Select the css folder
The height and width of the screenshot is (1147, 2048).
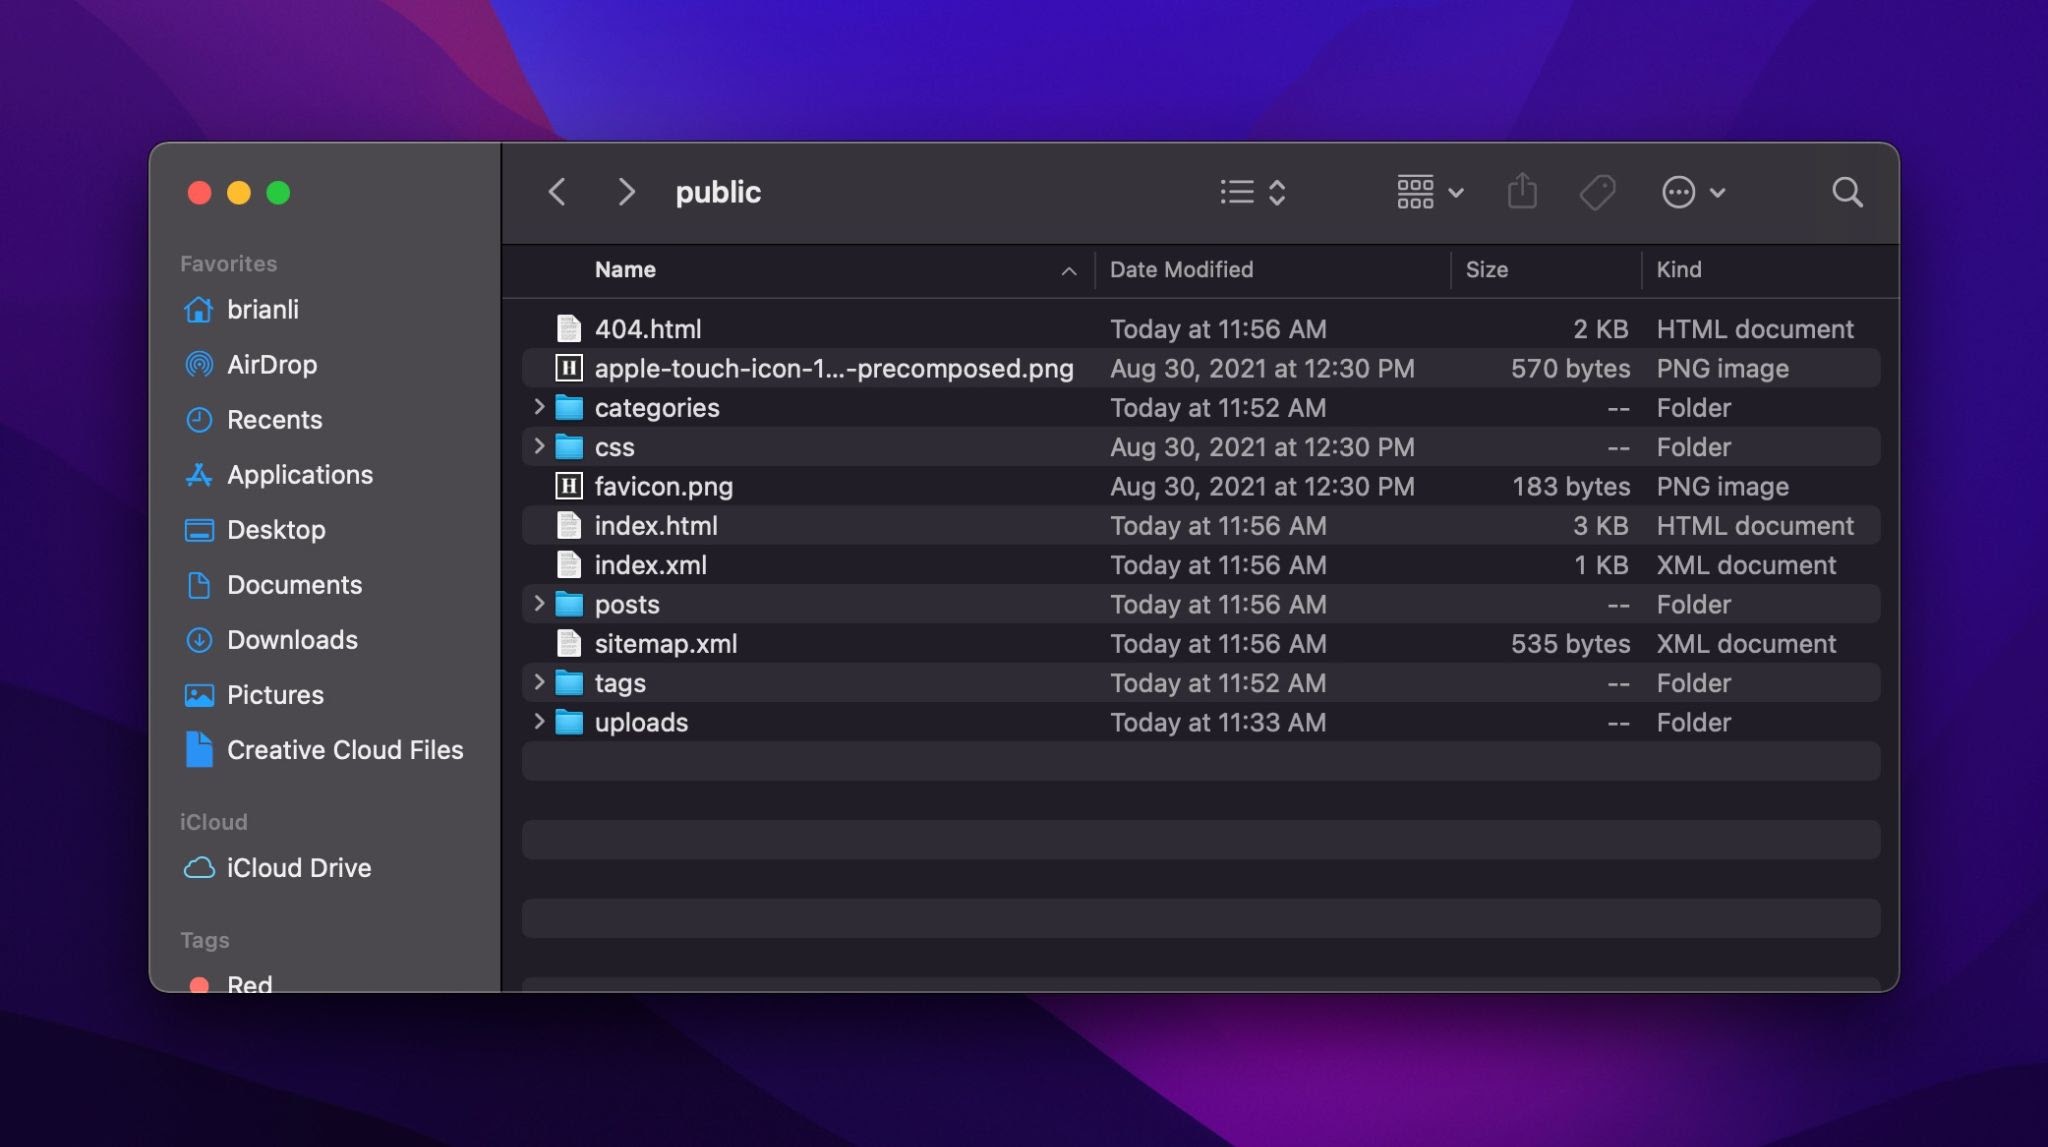click(x=613, y=448)
